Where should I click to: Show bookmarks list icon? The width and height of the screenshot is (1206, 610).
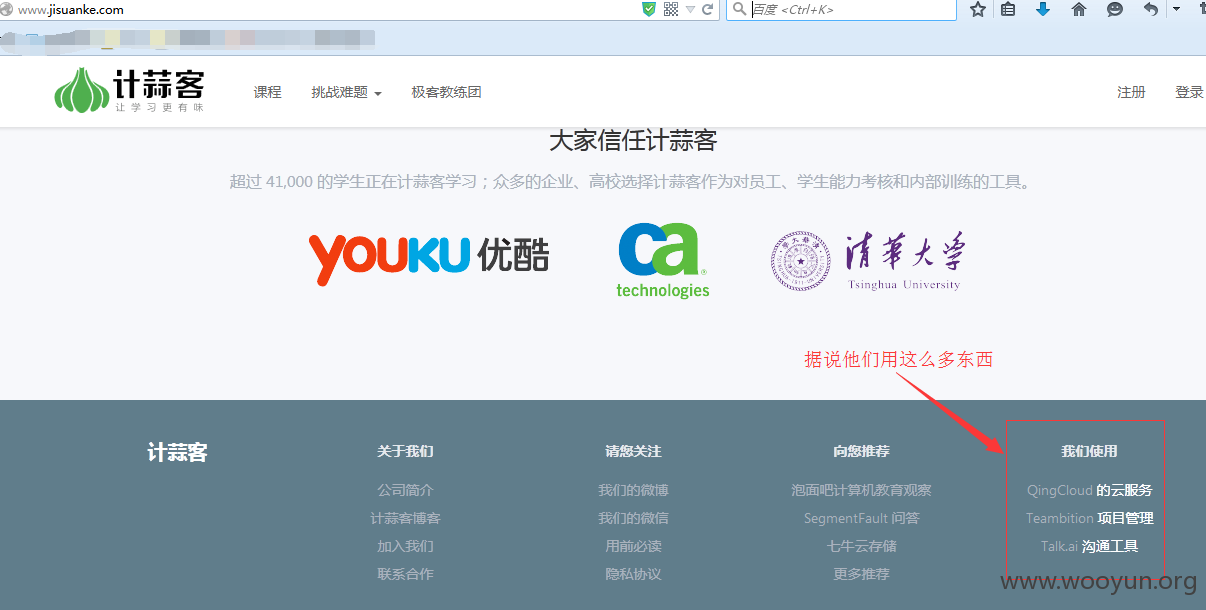(1008, 9)
